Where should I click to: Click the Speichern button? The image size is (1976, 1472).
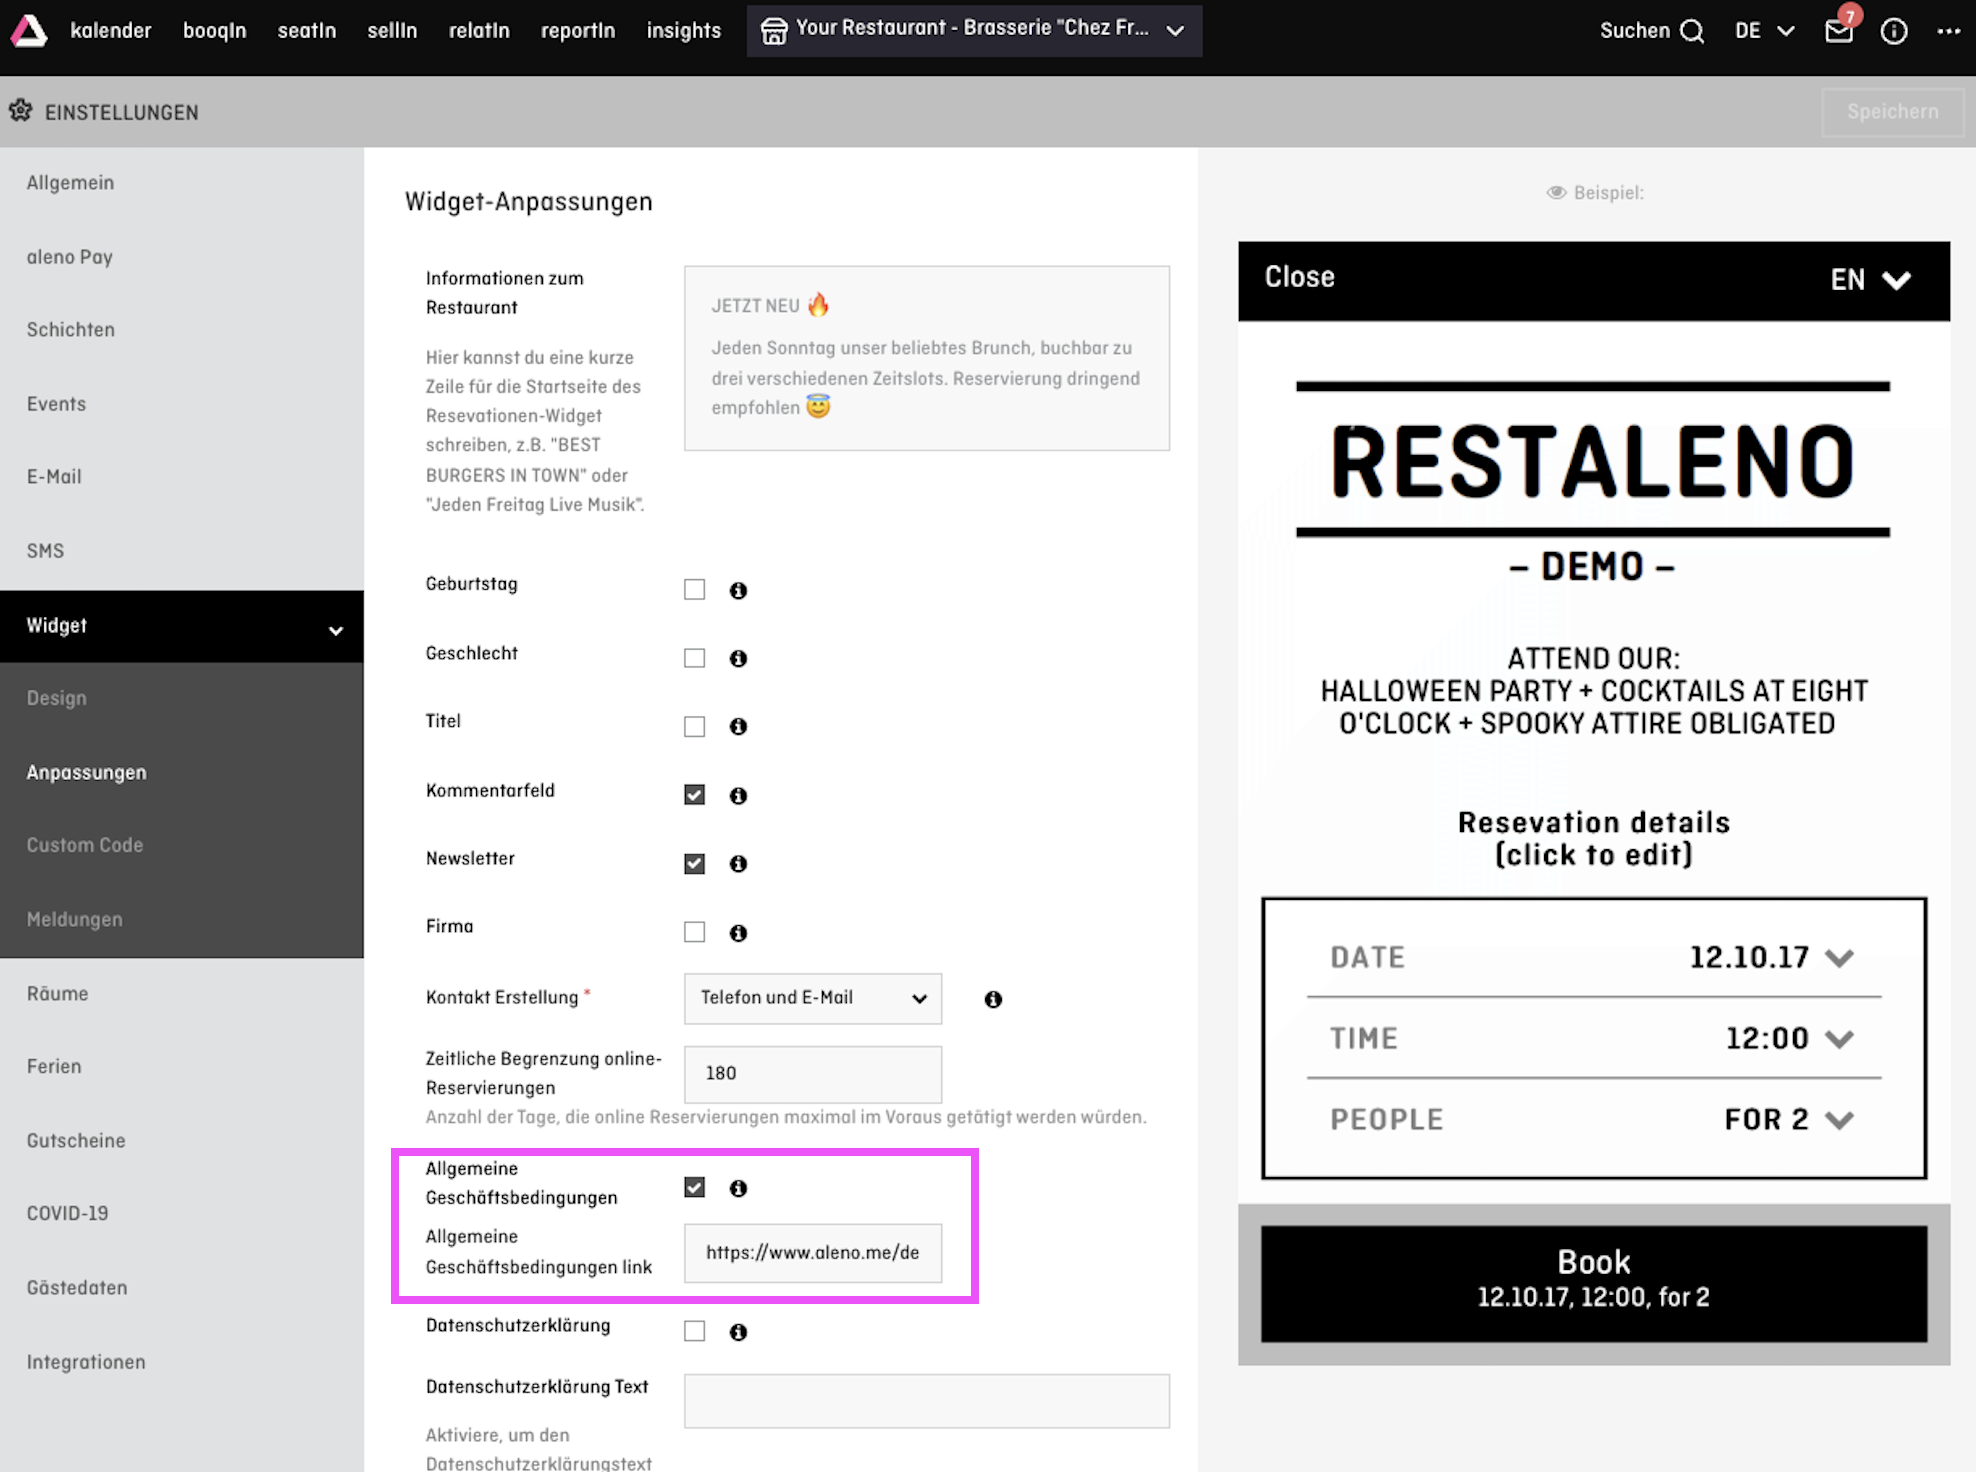tap(1892, 112)
